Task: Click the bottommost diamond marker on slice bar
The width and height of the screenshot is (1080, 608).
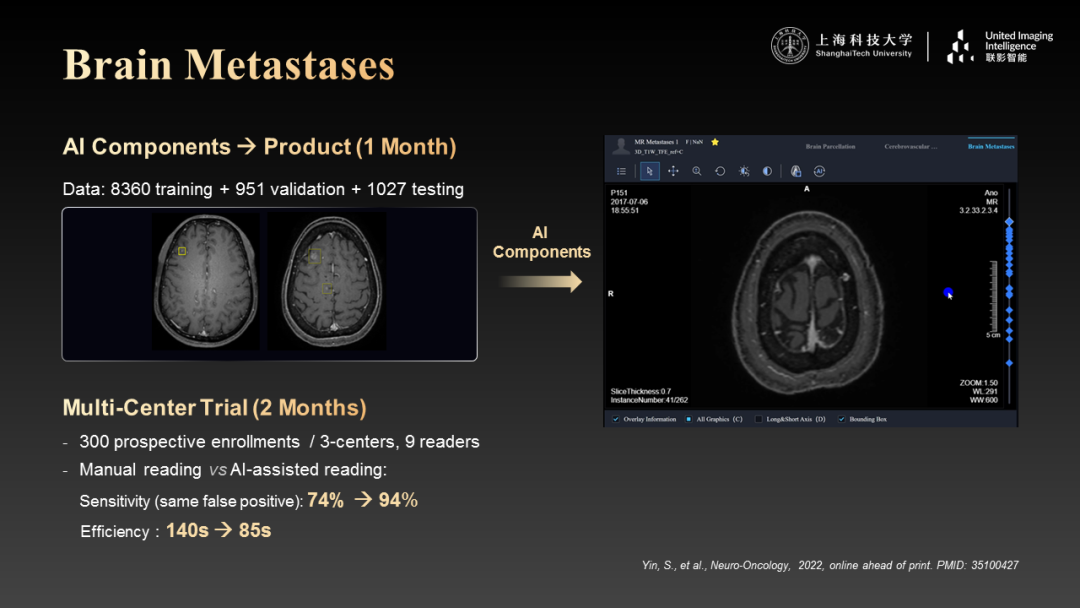Action: [1009, 363]
